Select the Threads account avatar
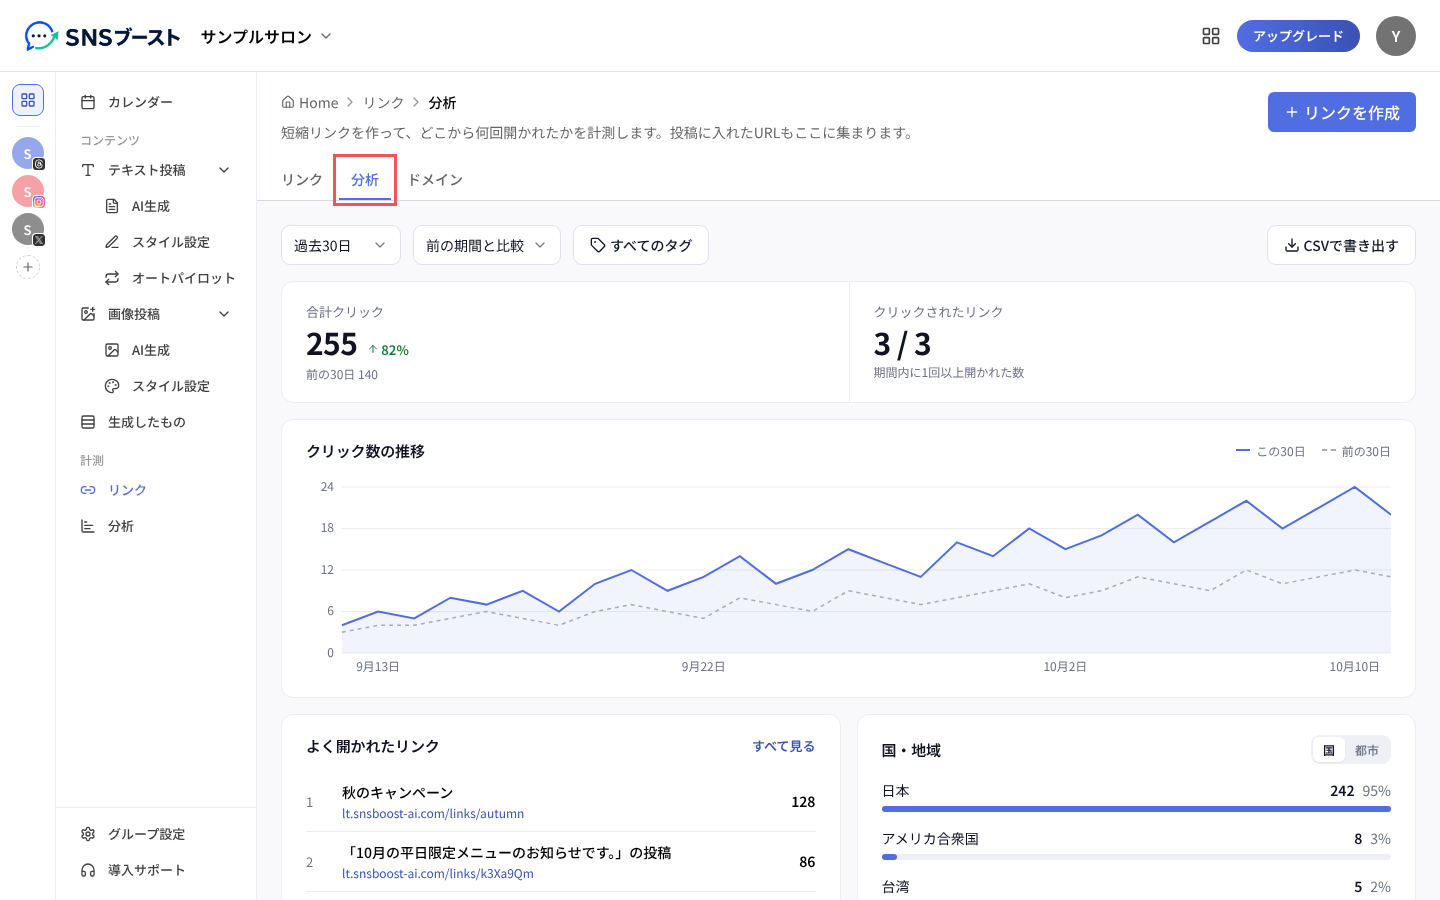 pos(28,153)
